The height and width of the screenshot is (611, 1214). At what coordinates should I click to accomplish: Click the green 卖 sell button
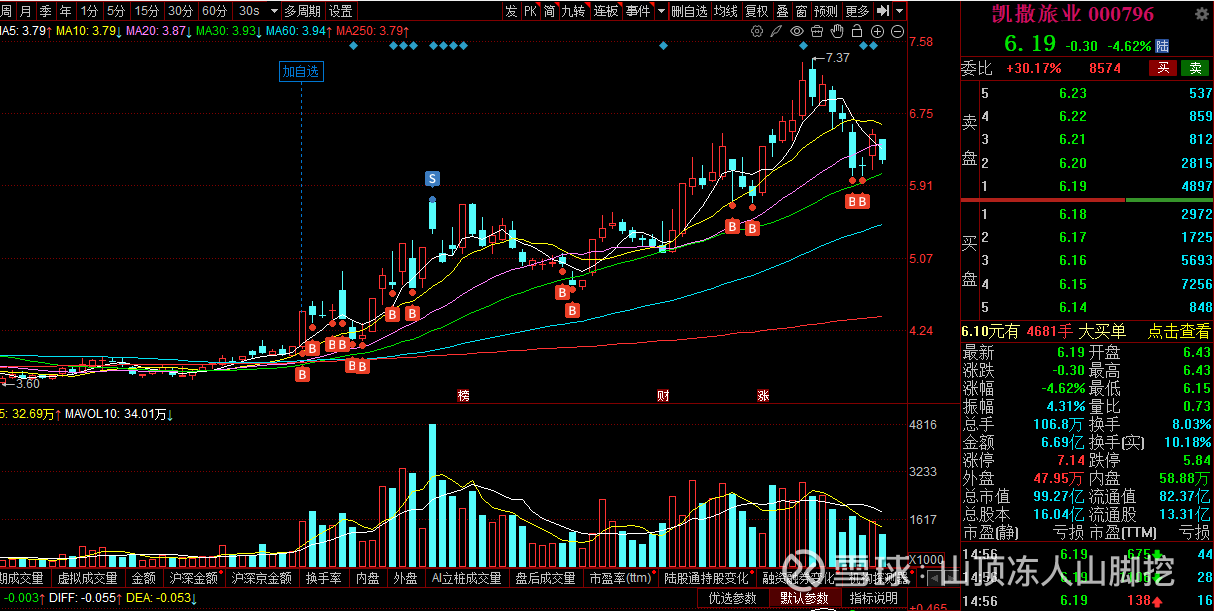tap(1194, 68)
